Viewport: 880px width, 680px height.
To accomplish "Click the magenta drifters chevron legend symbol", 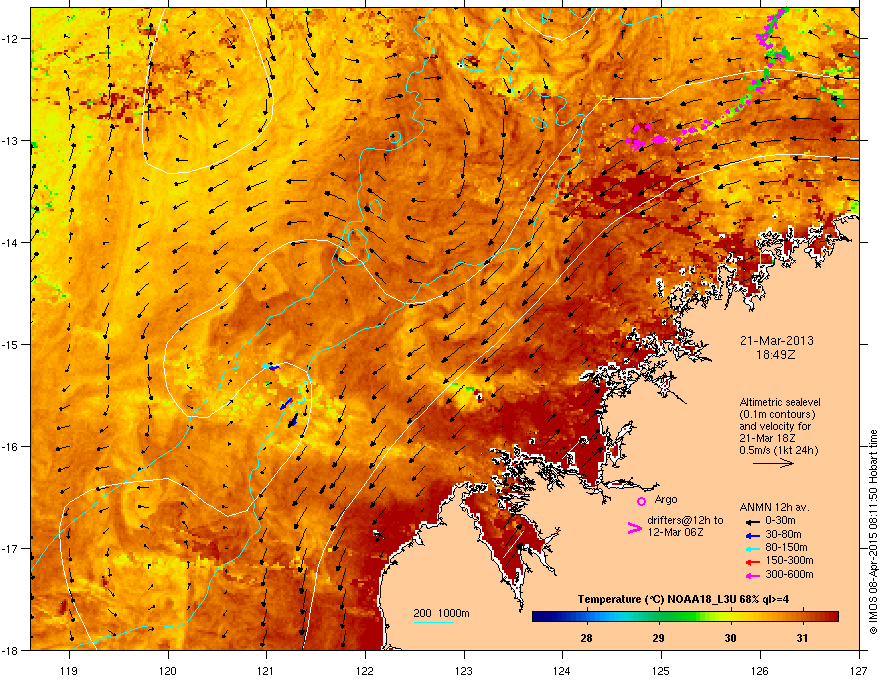I will [635, 528].
